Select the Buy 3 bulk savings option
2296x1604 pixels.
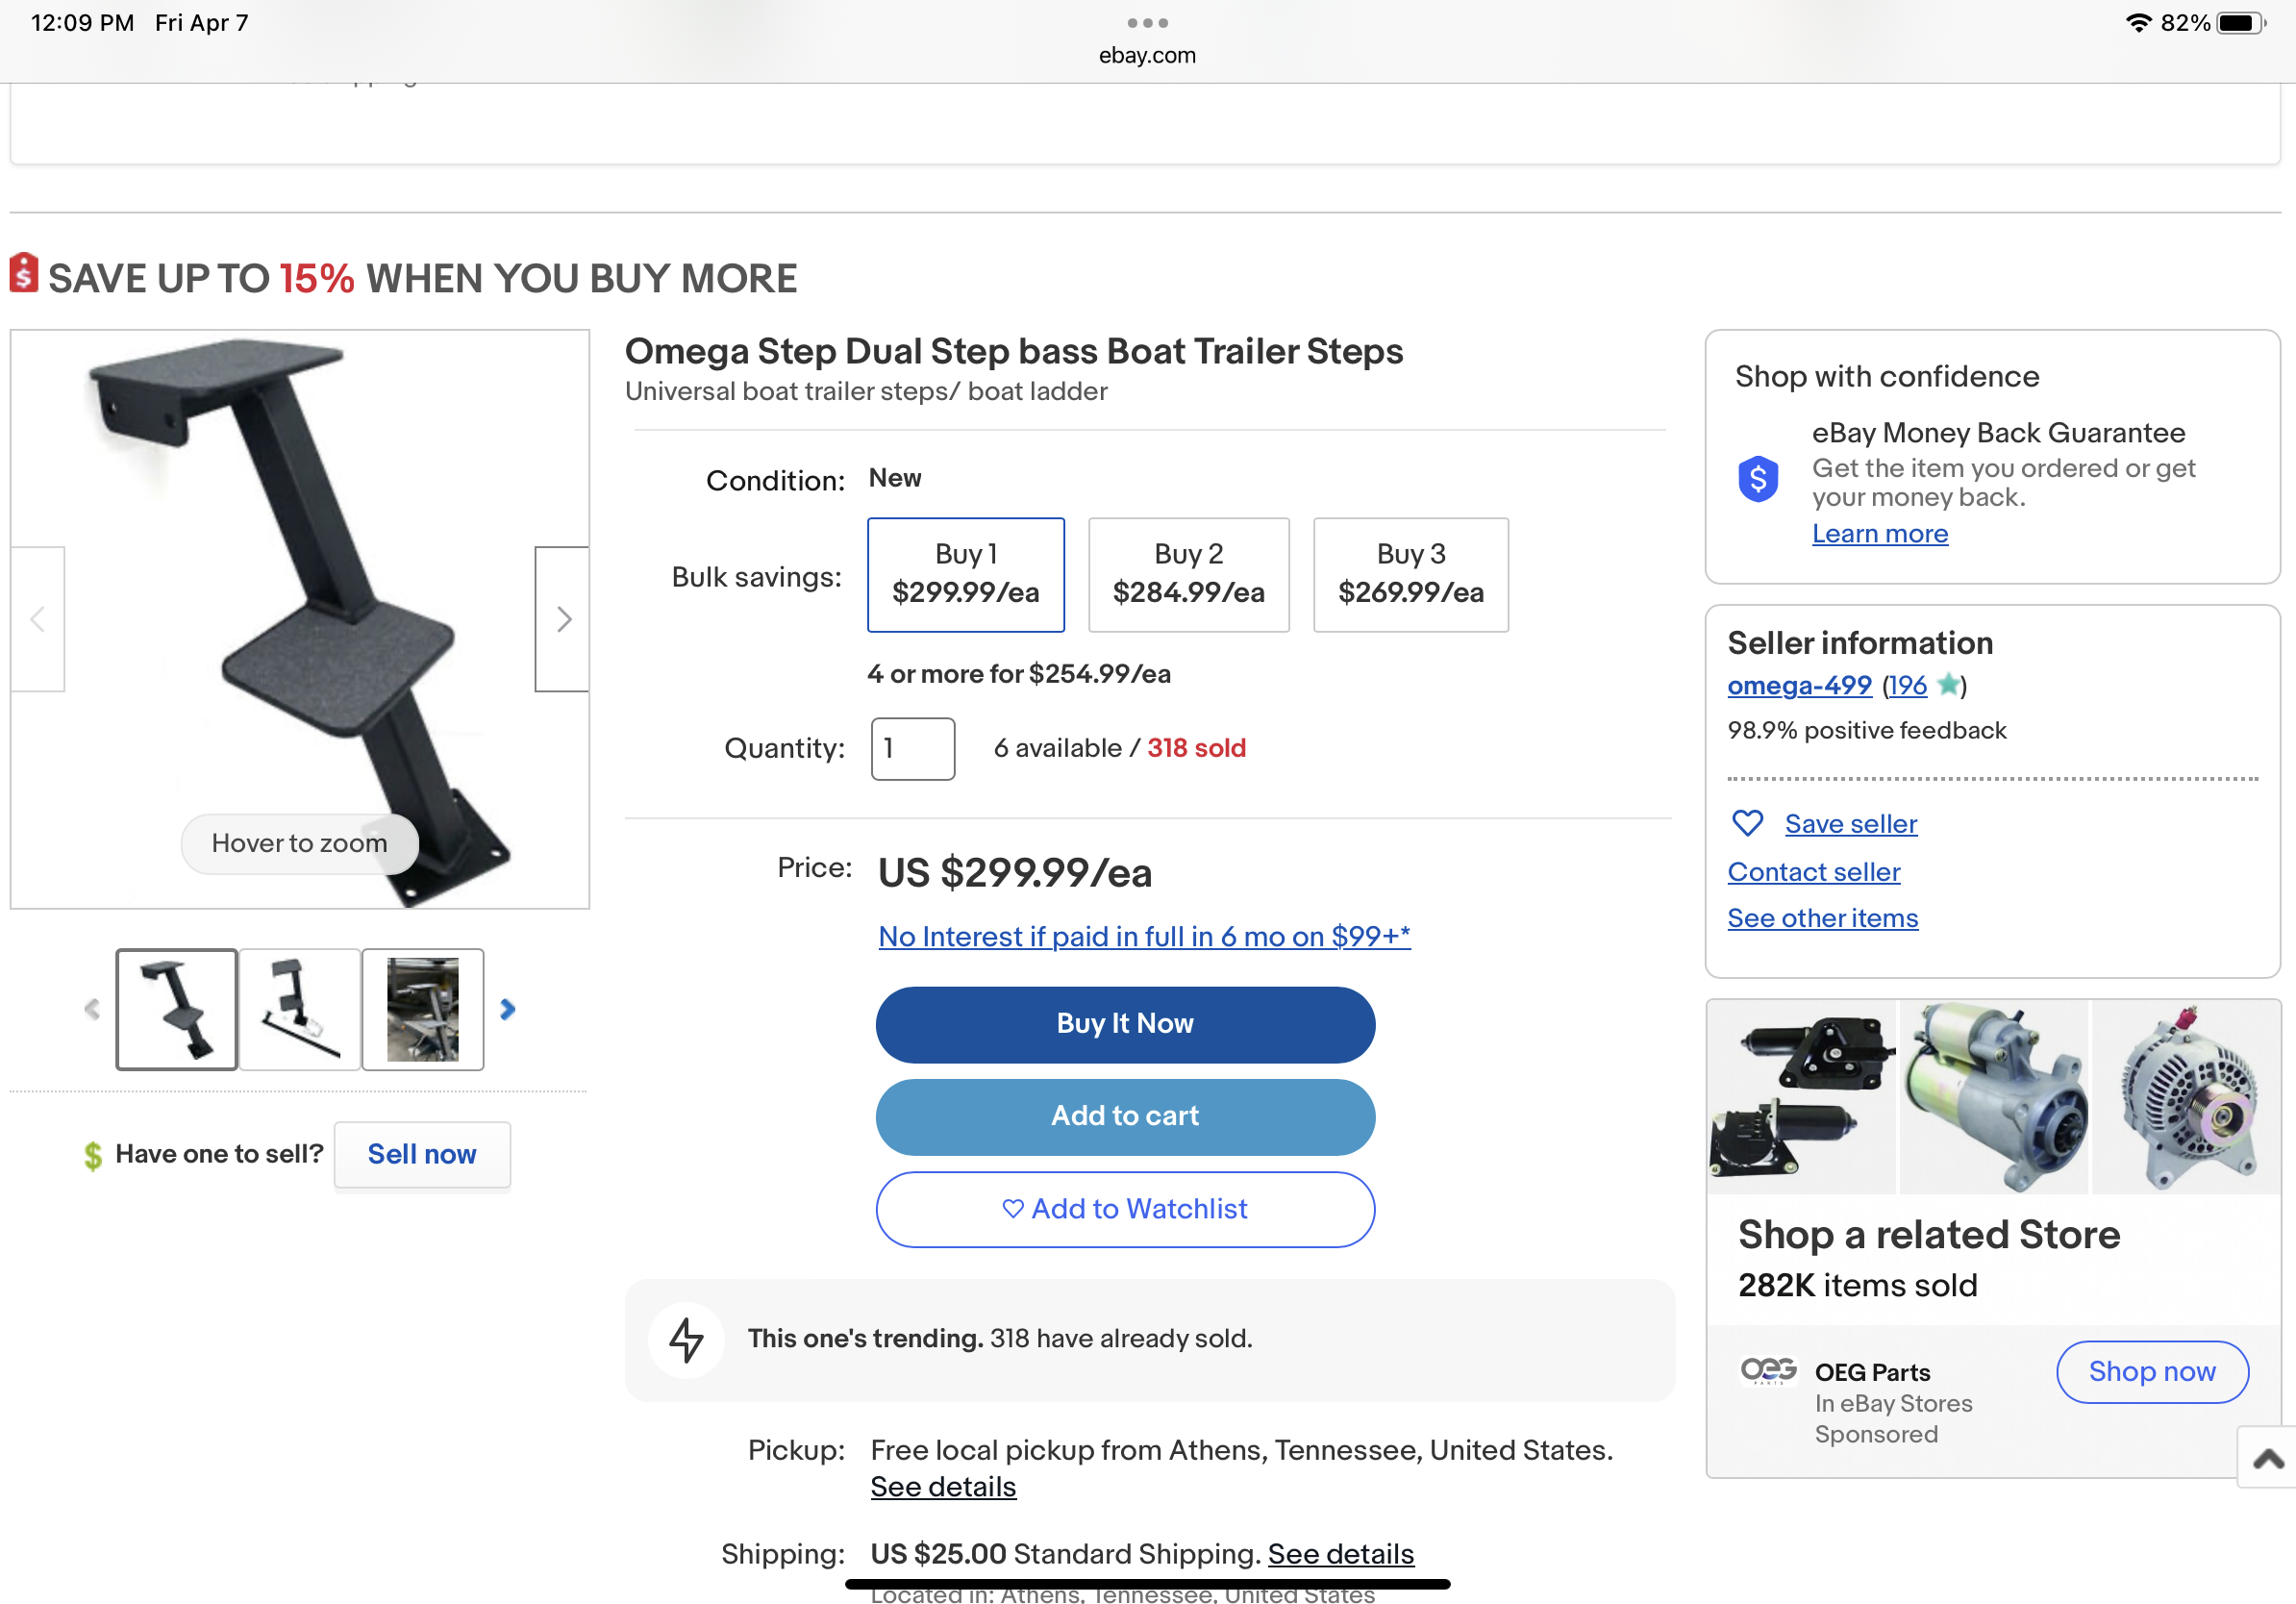pyautogui.click(x=1410, y=574)
